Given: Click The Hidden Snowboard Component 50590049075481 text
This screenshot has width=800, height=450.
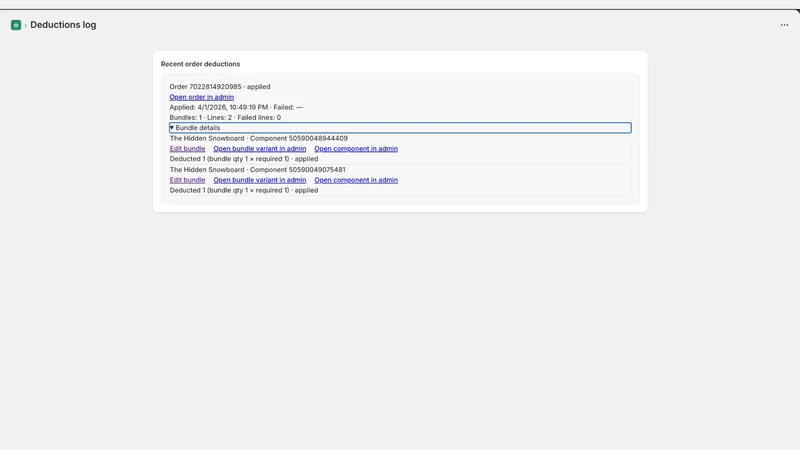Looking at the screenshot, I should coord(258,169).
